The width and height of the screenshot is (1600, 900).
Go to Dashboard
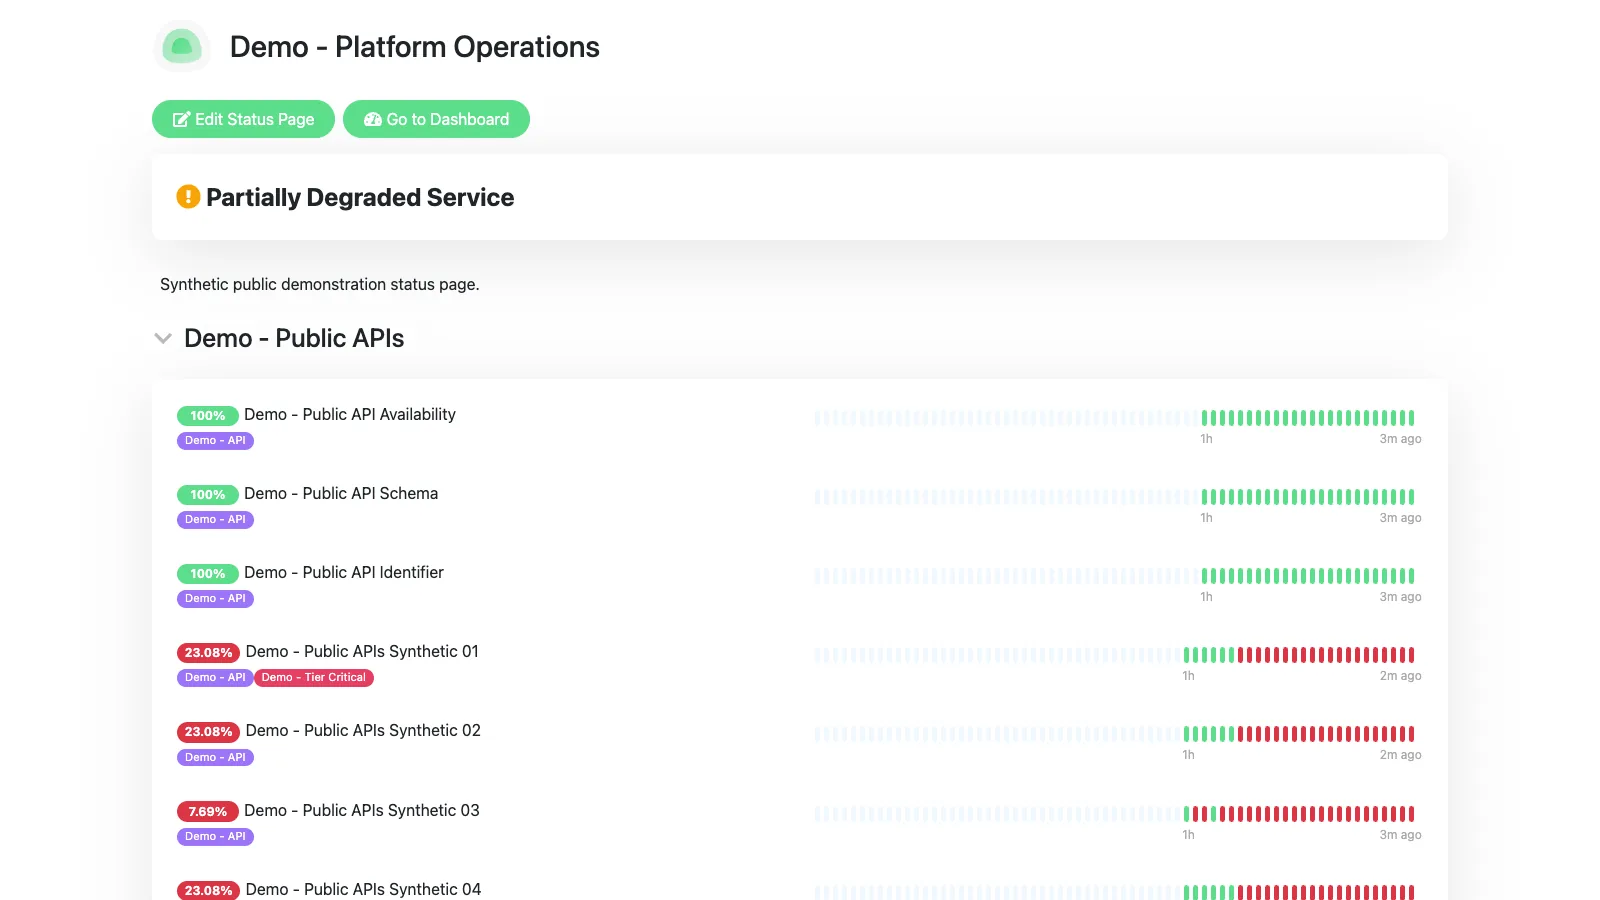click(436, 119)
